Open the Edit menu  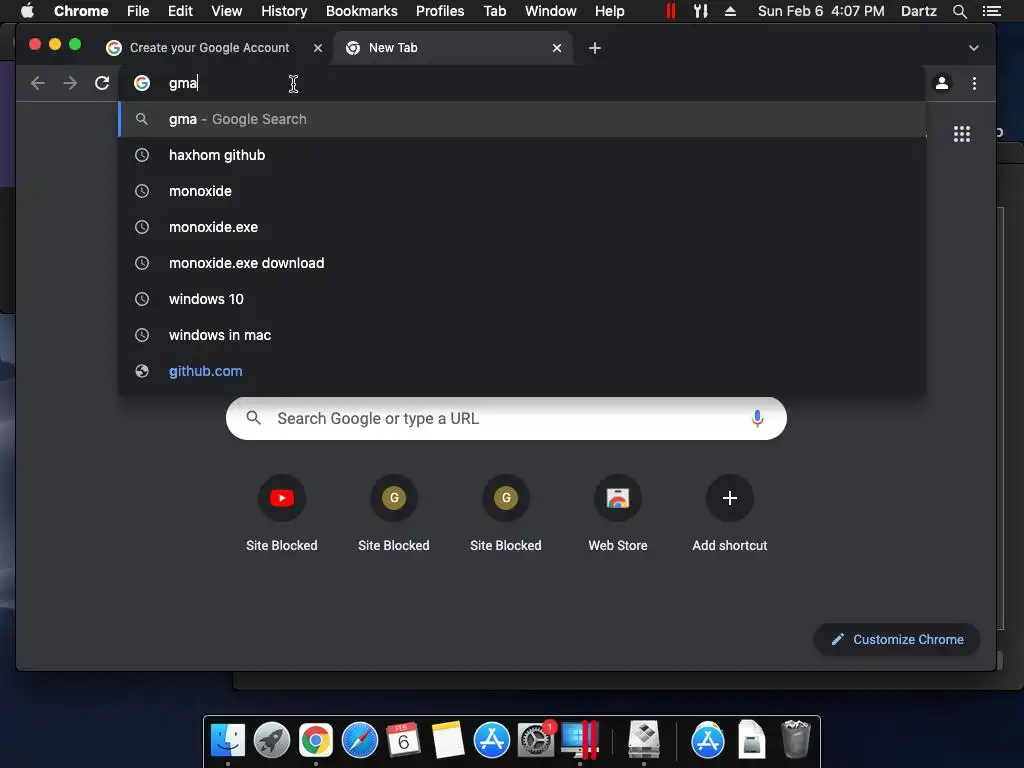click(x=180, y=11)
